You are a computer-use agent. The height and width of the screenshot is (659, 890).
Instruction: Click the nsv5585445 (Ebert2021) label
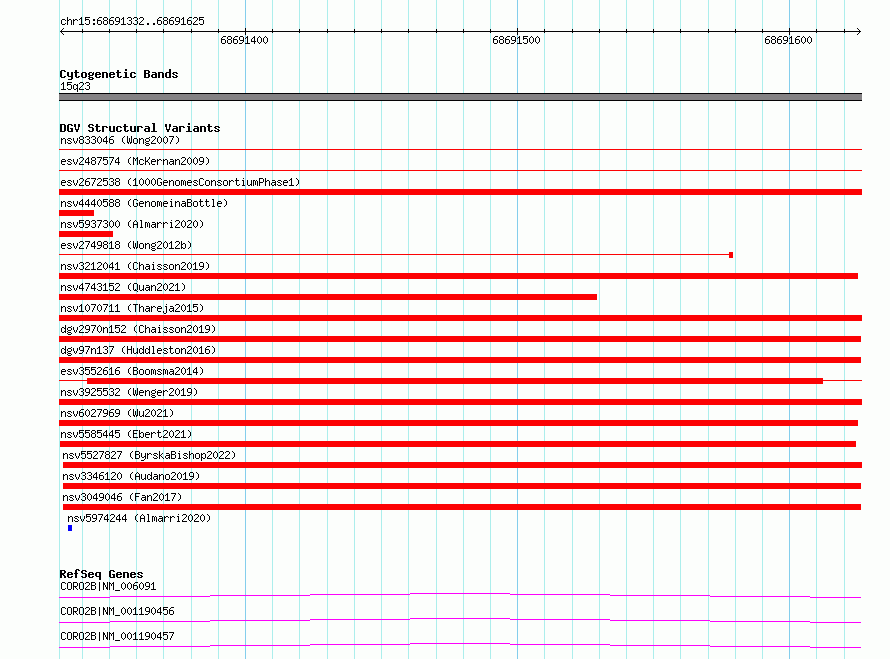coord(126,434)
